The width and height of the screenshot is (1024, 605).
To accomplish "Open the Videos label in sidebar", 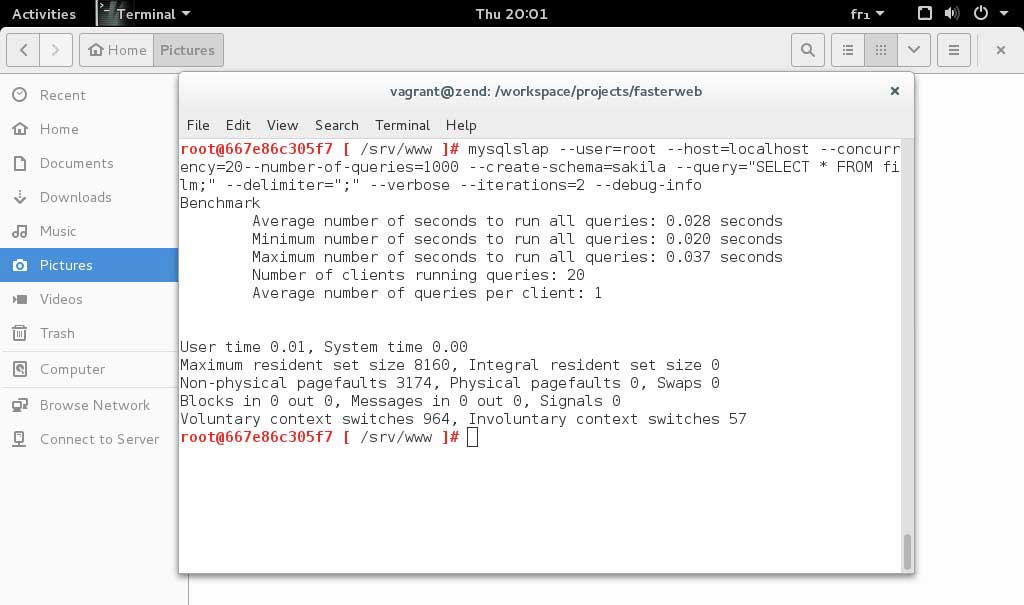I will [61, 299].
